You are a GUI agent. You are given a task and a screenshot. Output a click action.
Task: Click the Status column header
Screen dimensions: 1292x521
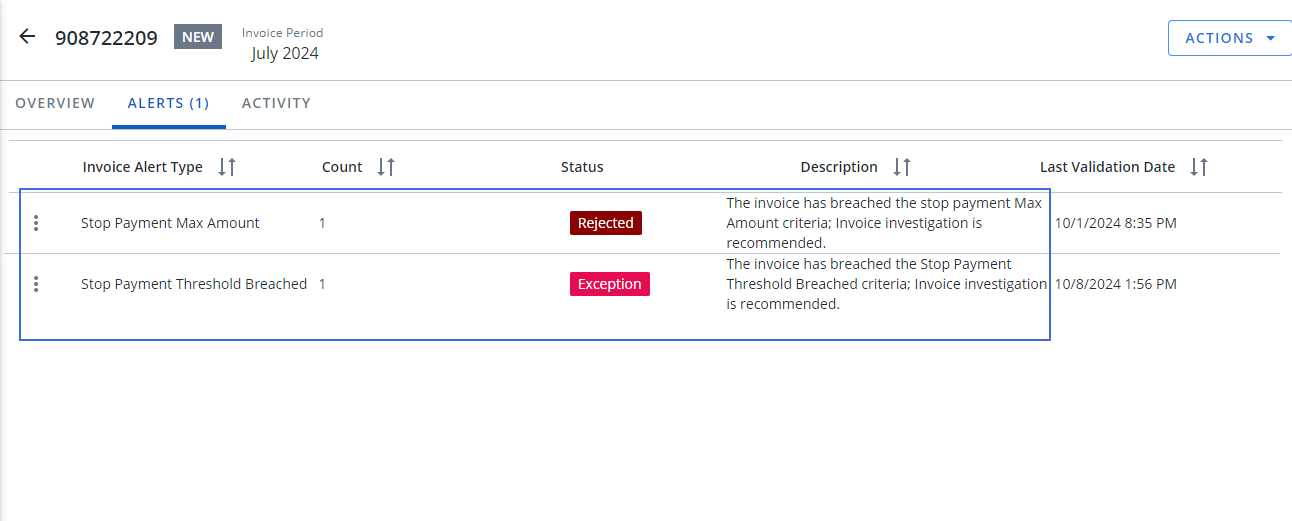pos(582,167)
